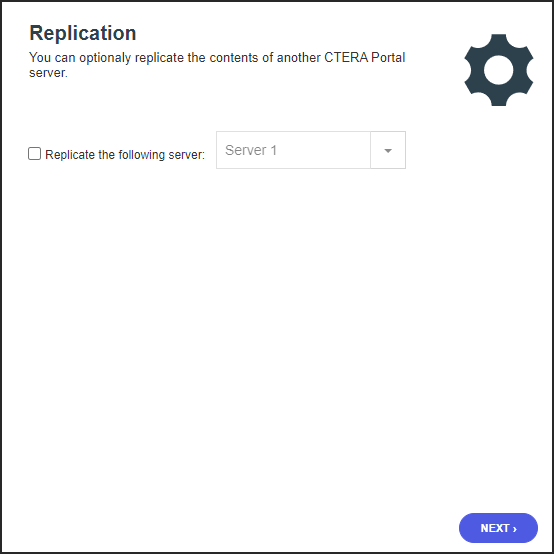This screenshot has width=554, height=554.
Task: Proceed to next wizard step with NEXT
Action: pyautogui.click(x=498, y=528)
